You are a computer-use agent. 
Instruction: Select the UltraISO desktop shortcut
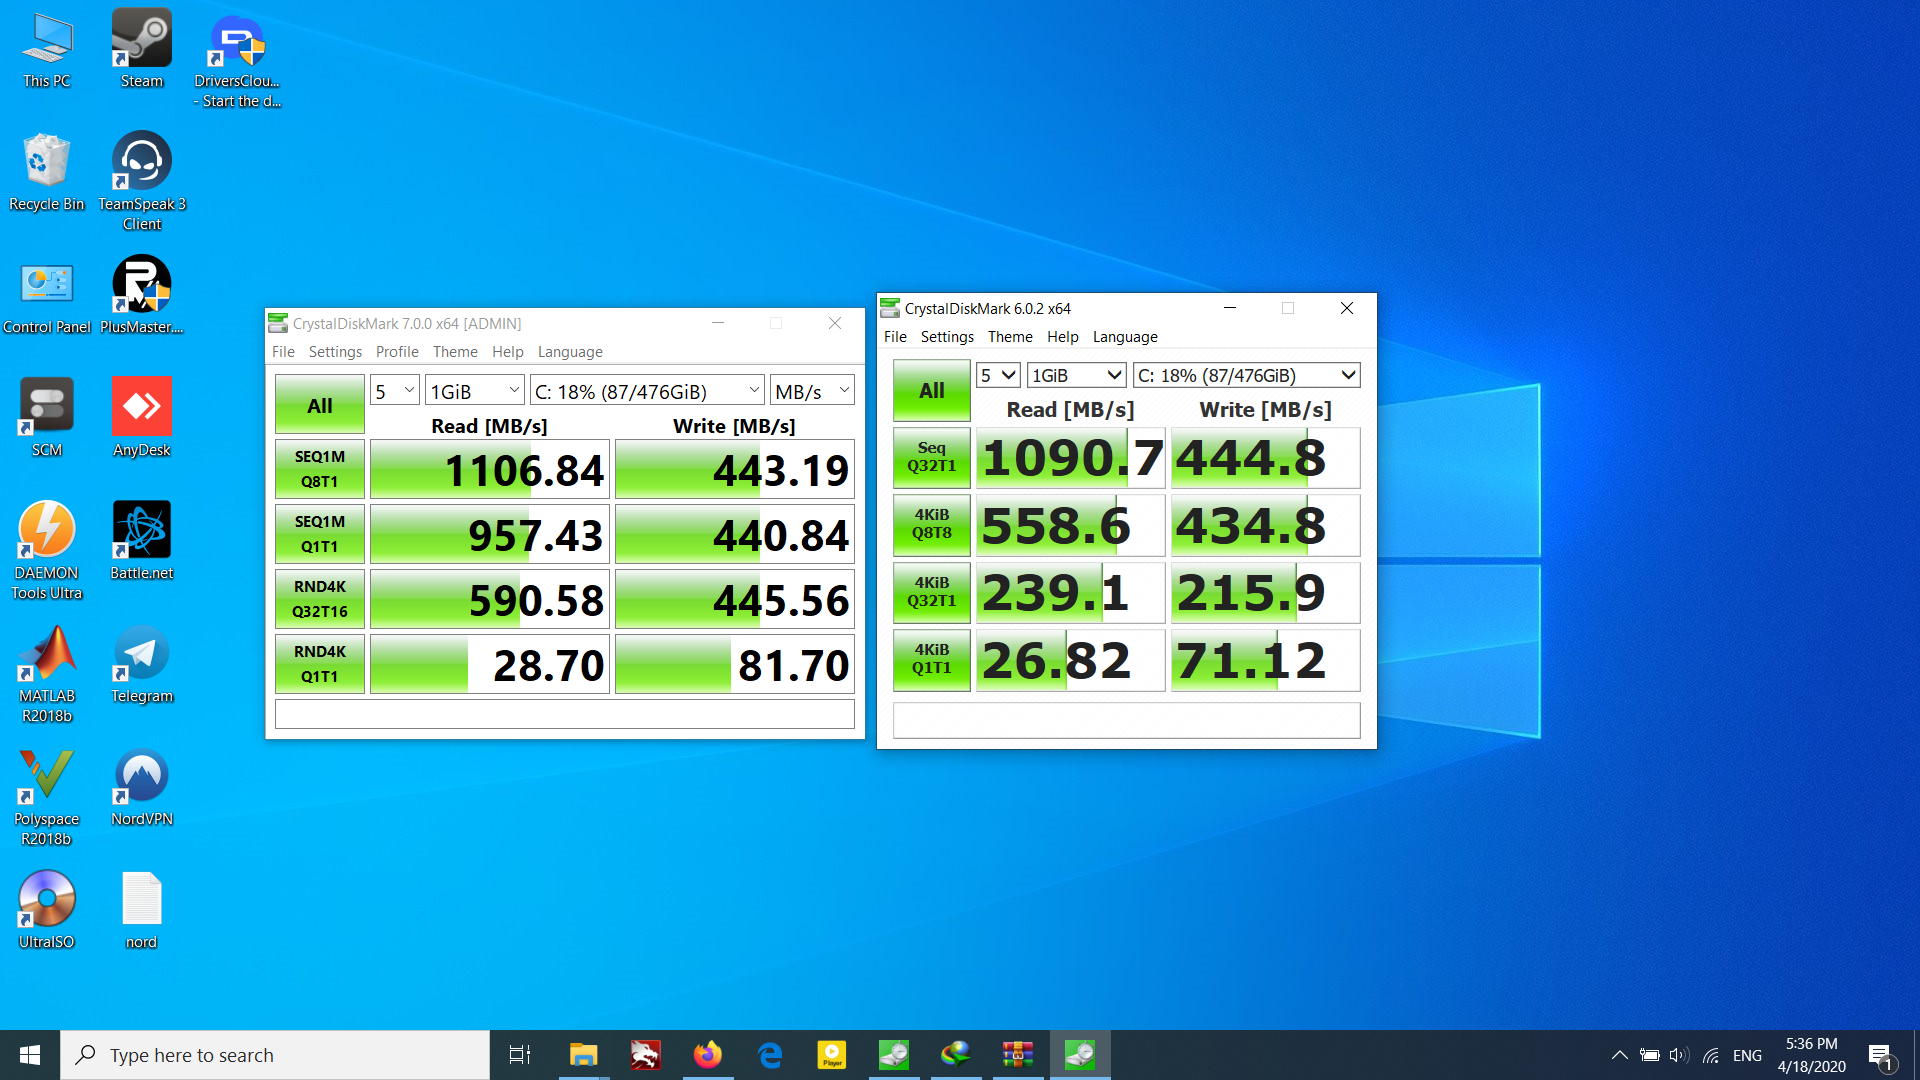coord(47,910)
